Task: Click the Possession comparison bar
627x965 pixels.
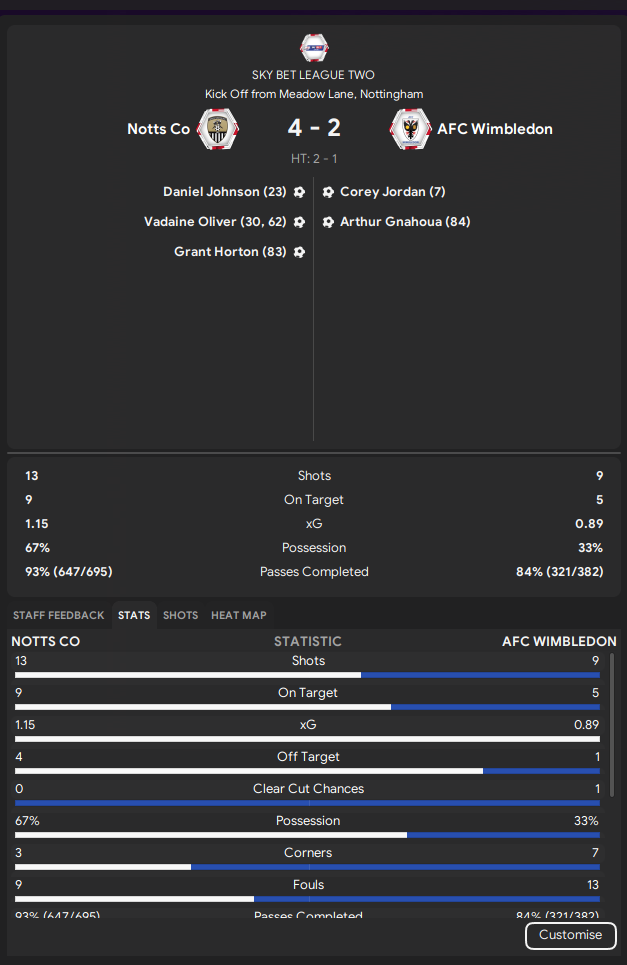Action: [x=307, y=835]
